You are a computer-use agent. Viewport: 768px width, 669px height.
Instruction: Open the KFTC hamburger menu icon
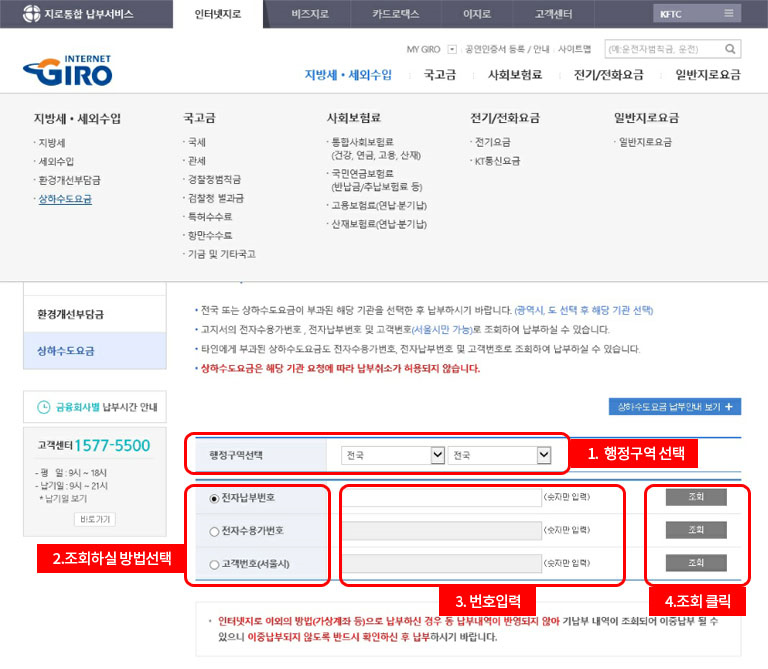click(729, 13)
